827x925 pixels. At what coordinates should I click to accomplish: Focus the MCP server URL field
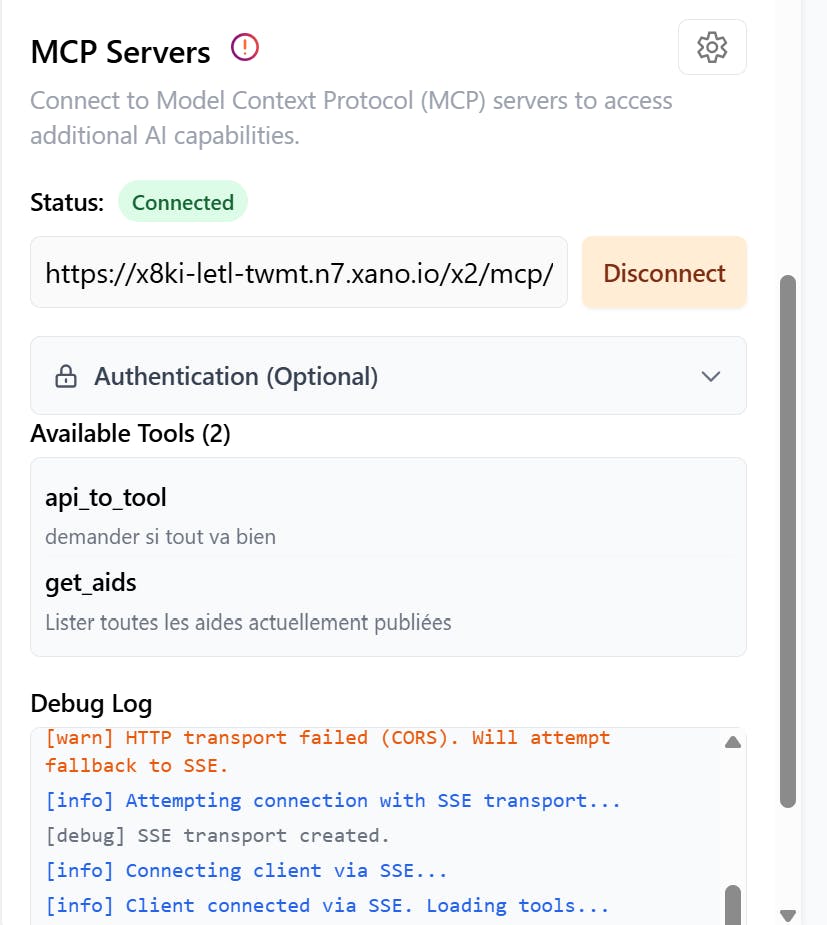pyautogui.click(x=299, y=273)
